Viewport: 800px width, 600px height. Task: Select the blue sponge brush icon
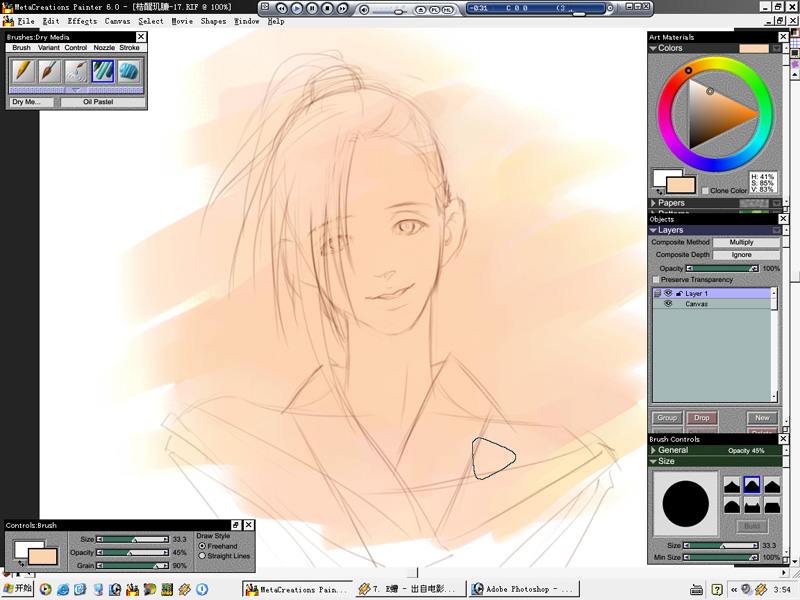[129, 71]
